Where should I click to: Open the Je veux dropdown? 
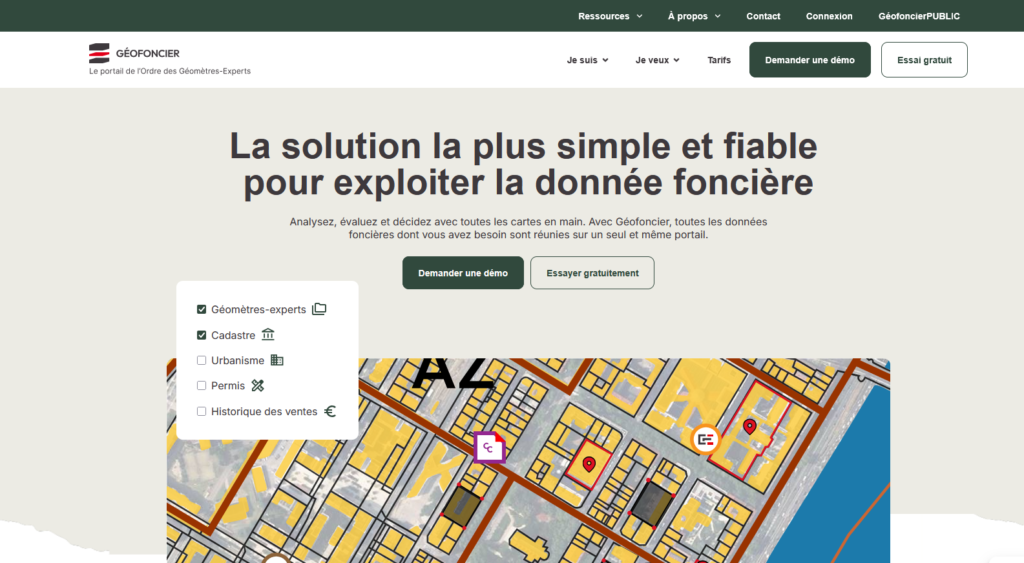click(x=657, y=60)
